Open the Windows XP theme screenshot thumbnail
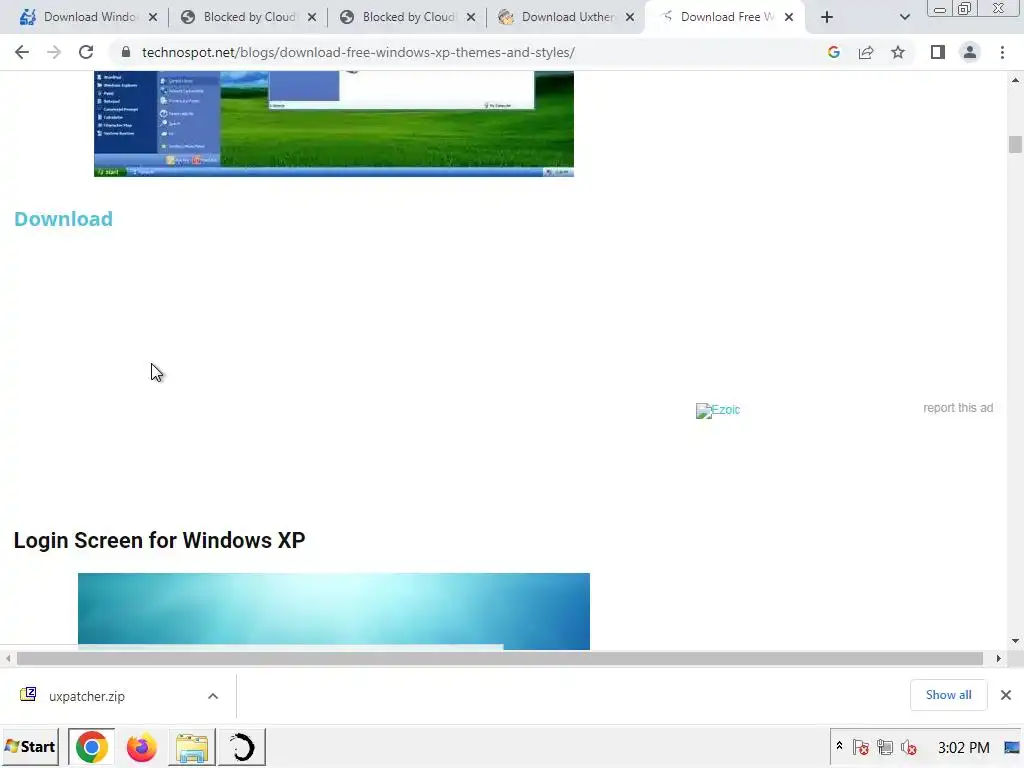This screenshot has height=768, width=1024. click(x=334, y=123)
